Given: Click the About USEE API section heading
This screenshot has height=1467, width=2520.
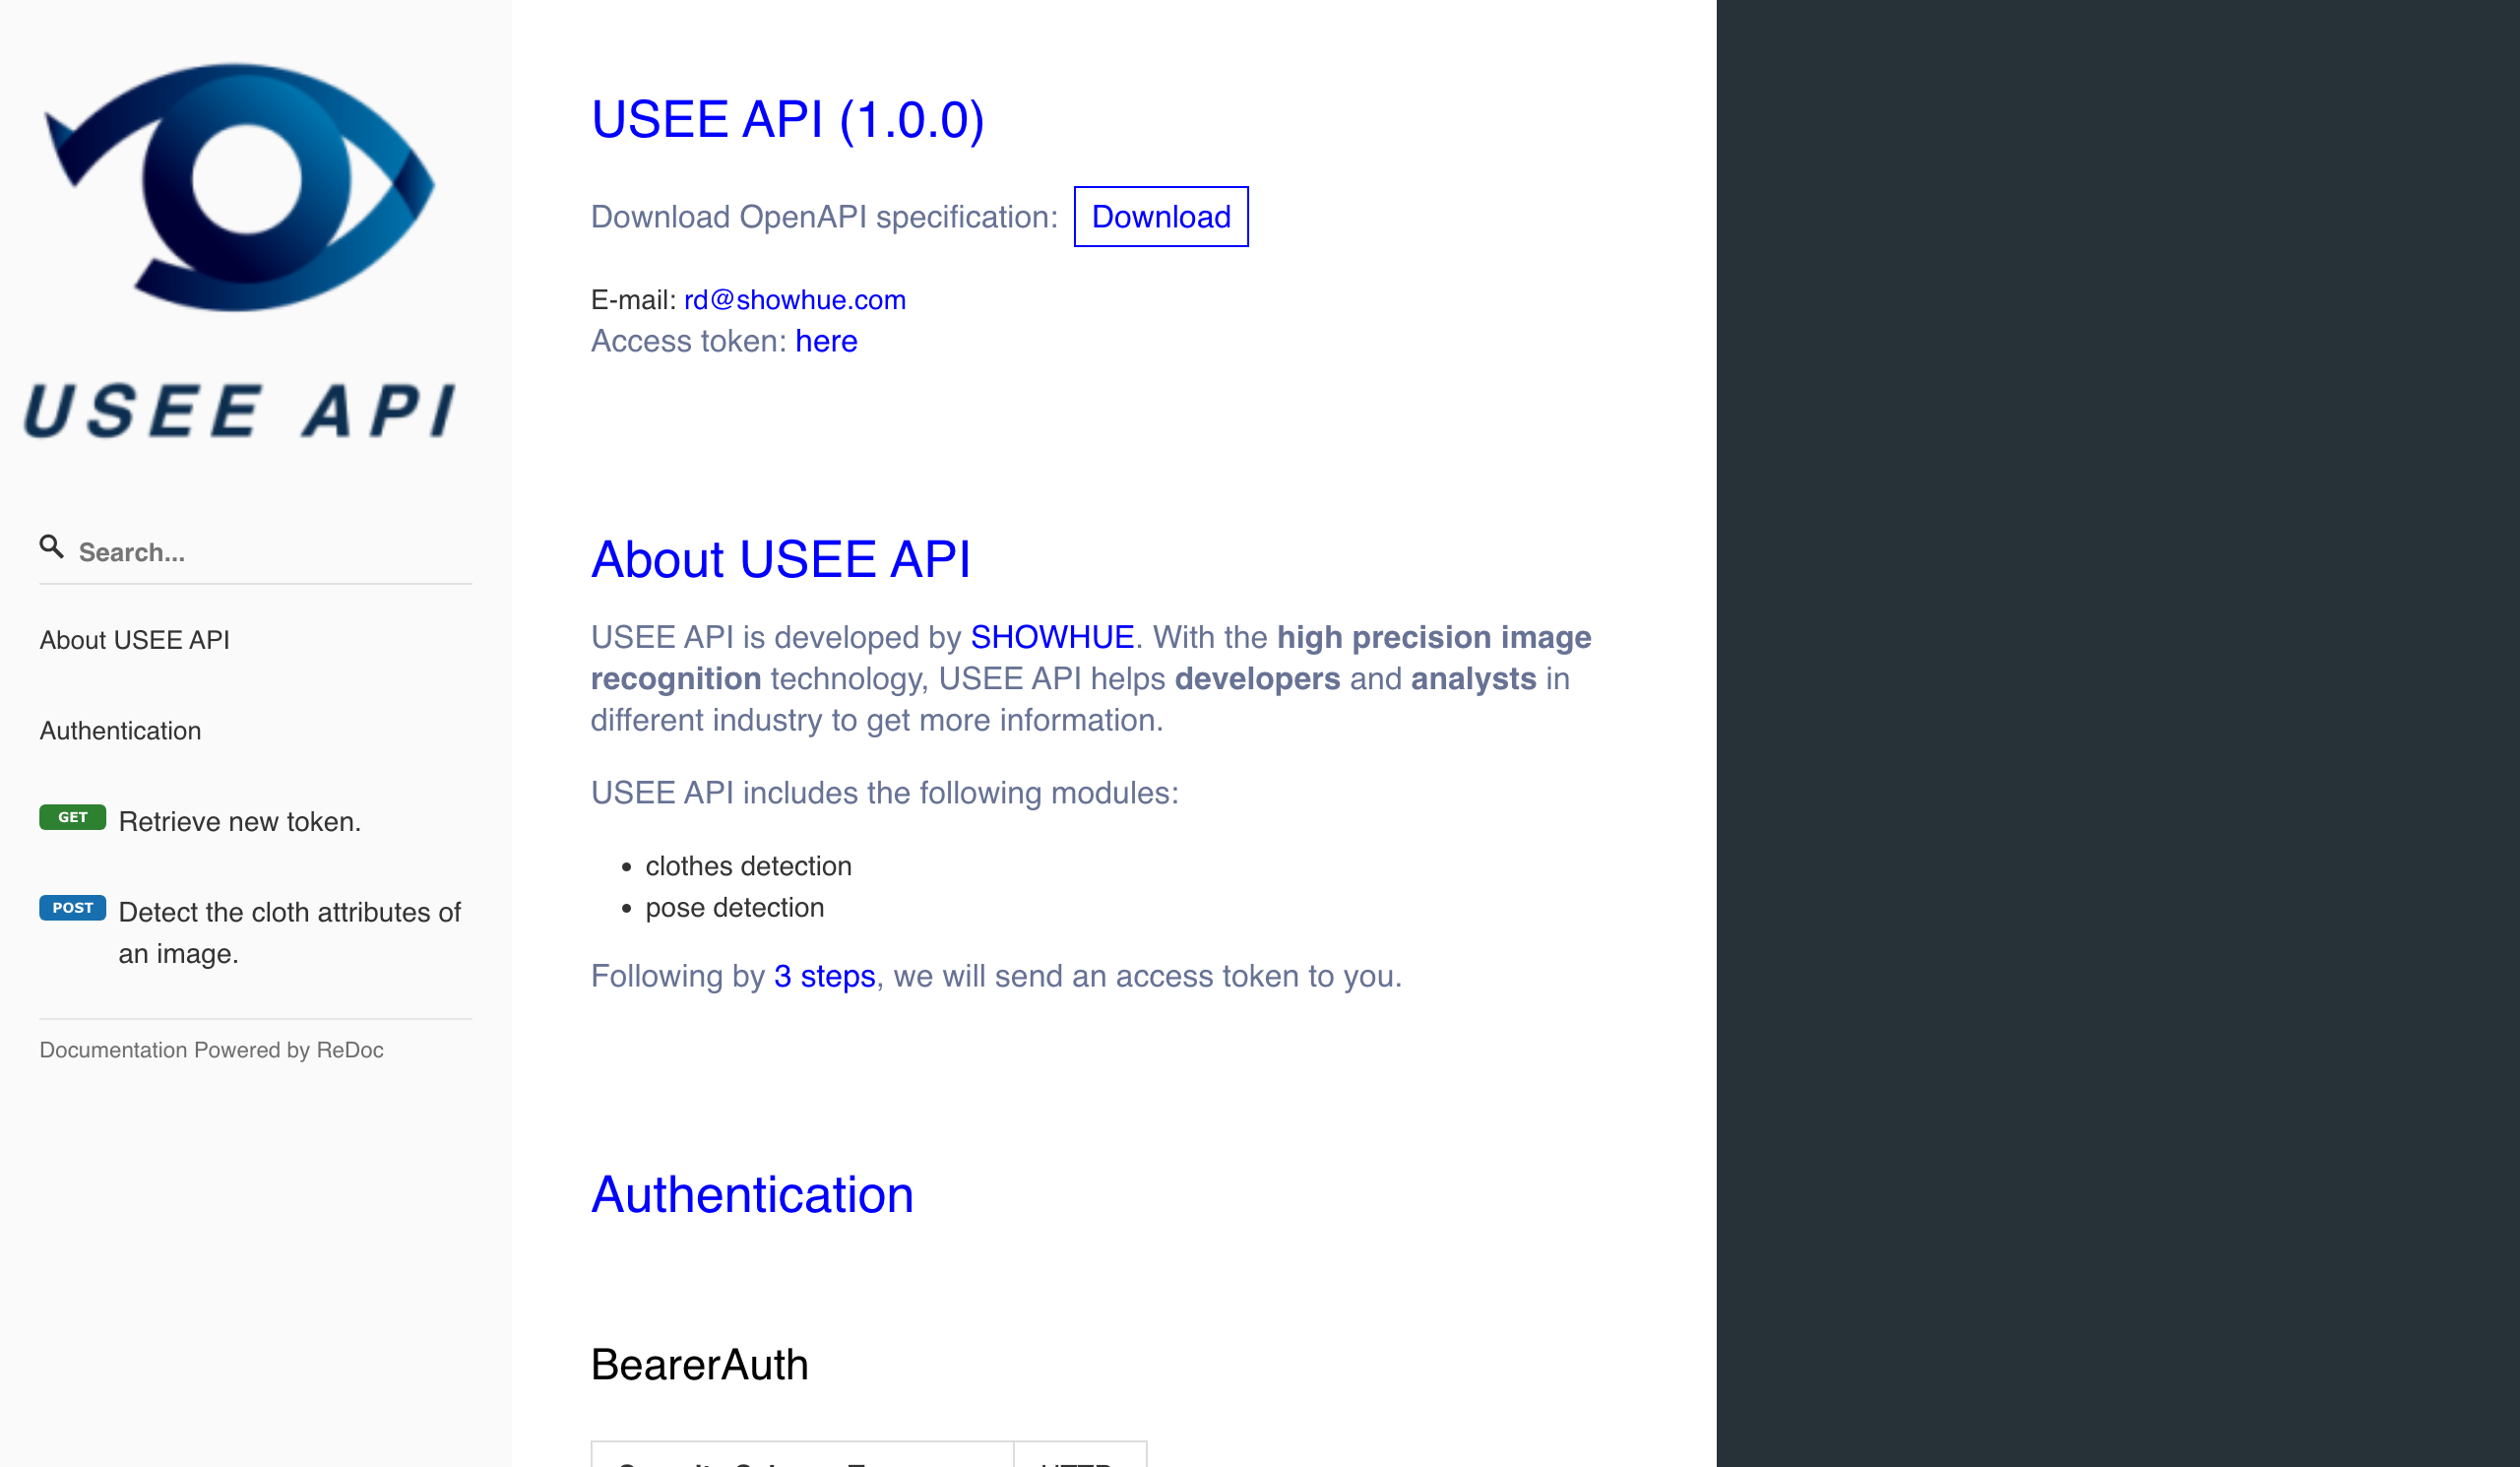Looking at the screenshot, I should coord(780,559).
